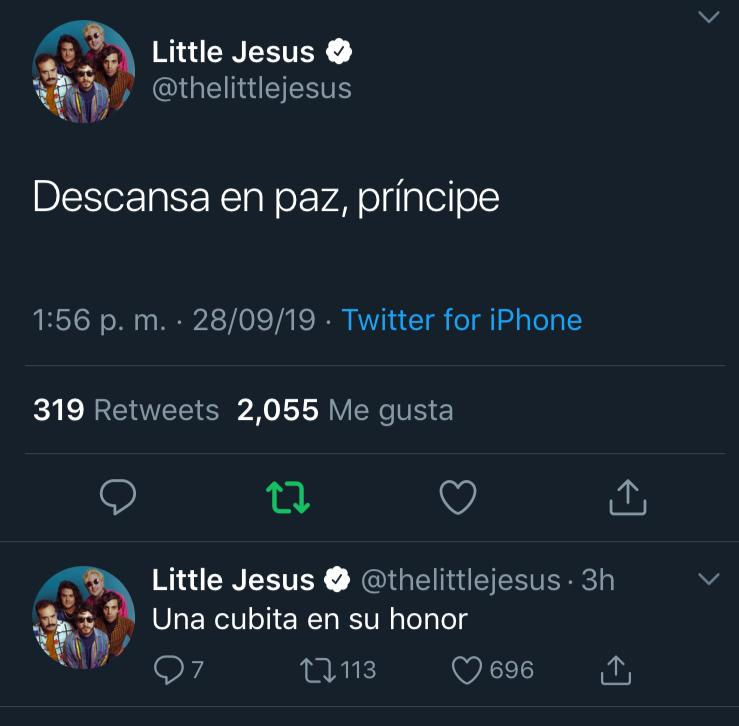Share the "Una cubita en su honor" reply
739x726 pixels.
coord(615,669)
